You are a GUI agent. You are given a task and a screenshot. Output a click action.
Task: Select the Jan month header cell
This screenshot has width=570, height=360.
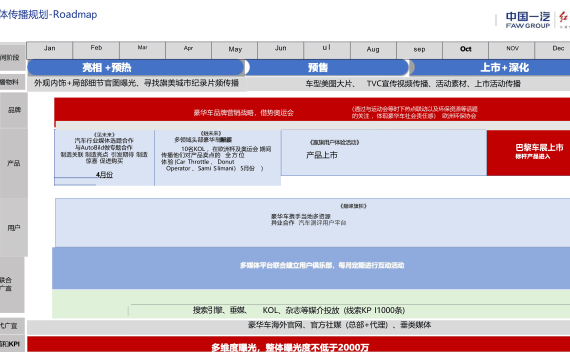(x=50, y=50)
